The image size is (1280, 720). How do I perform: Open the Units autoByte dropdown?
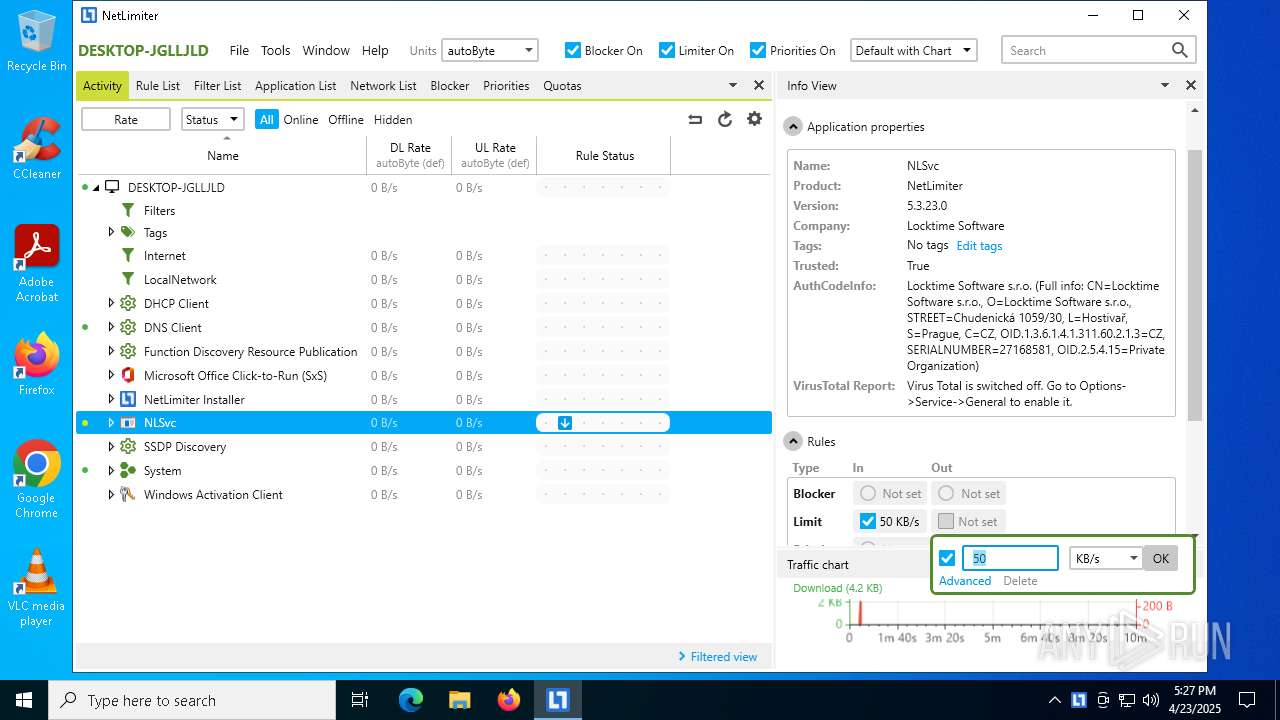pos(490,50)
